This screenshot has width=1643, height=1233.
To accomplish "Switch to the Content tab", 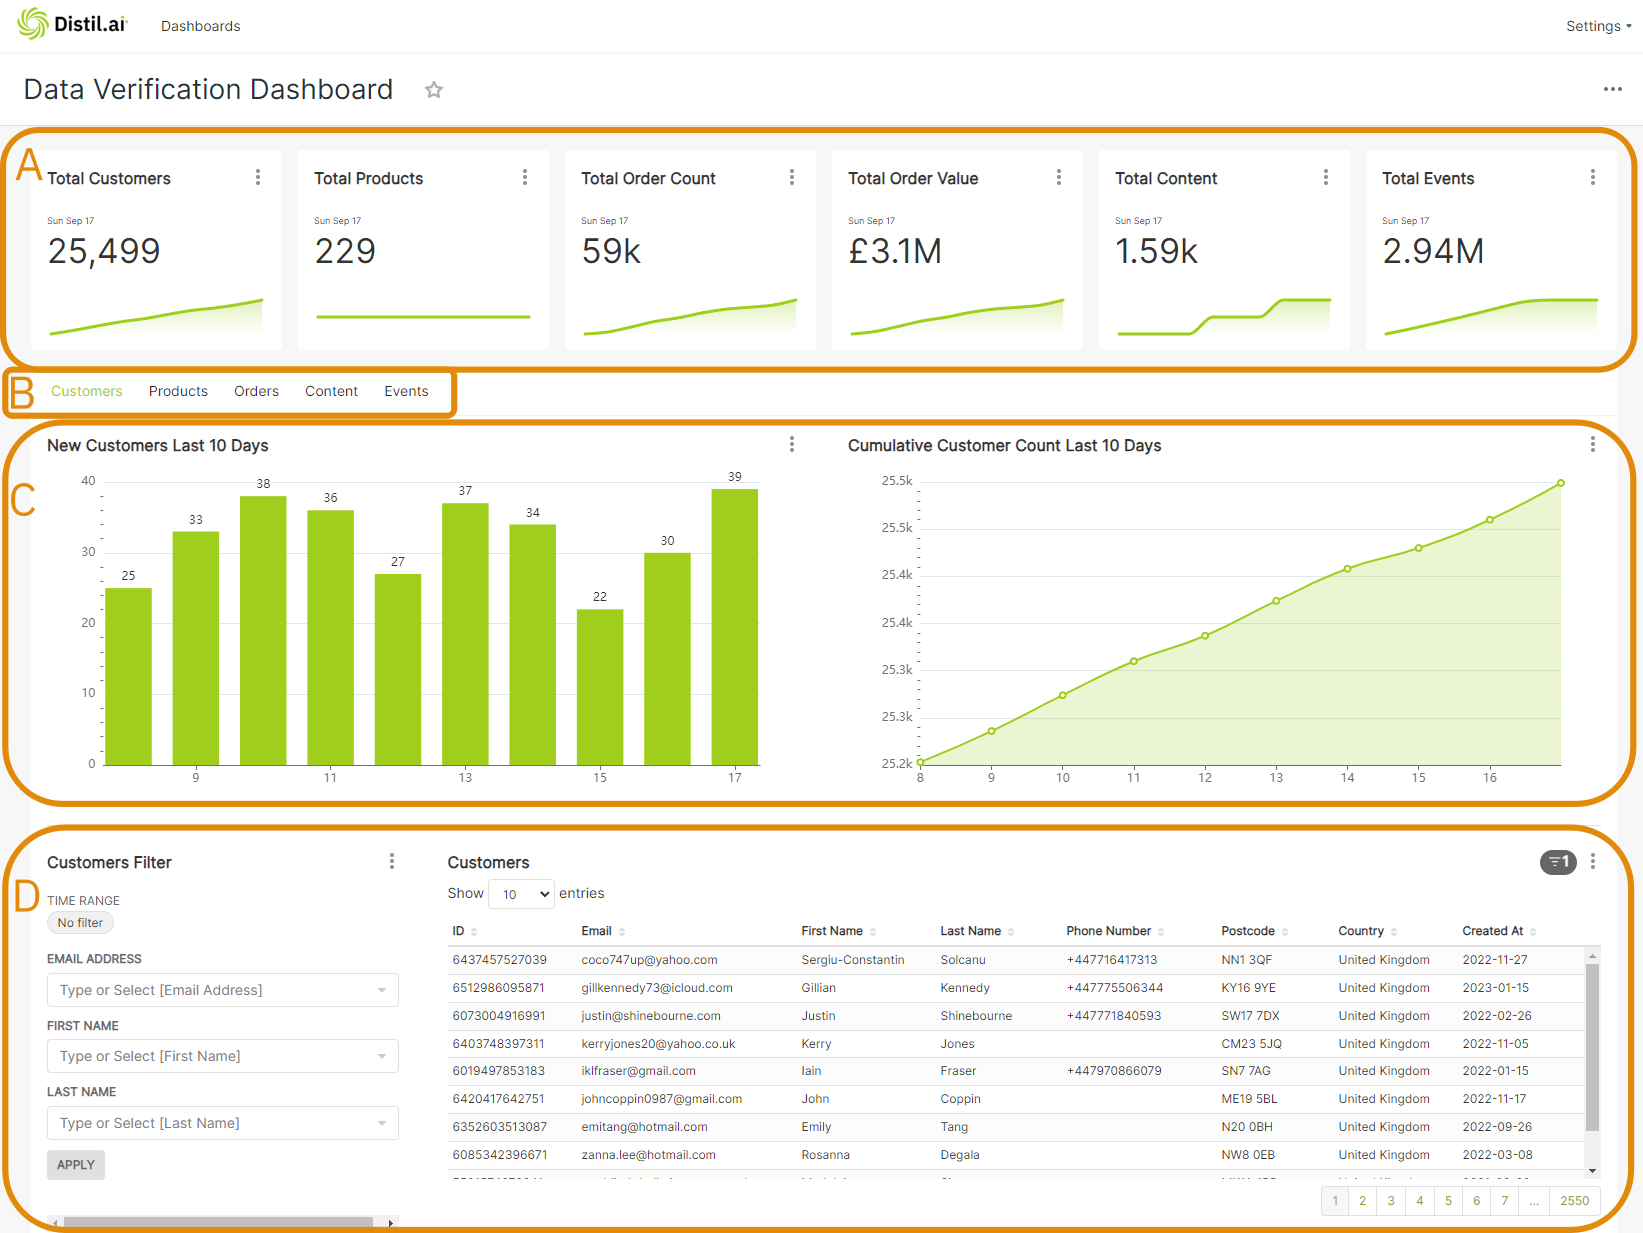I will click(x=331, y=391).
